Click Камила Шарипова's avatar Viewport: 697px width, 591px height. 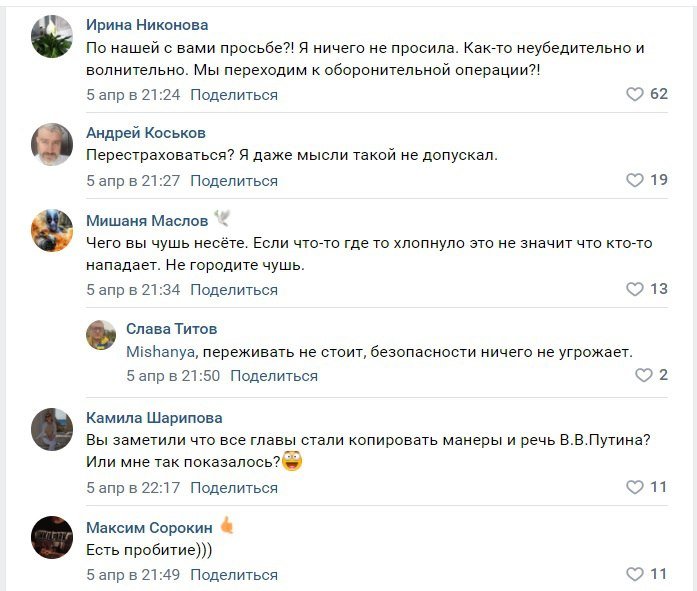[52, 429]
